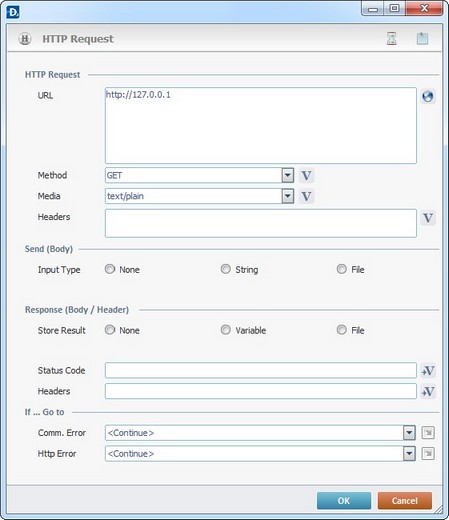Click variable icon beside request Headers box
Screen dimensions: 449x520
pyautogui.click(x=428, y=218)
